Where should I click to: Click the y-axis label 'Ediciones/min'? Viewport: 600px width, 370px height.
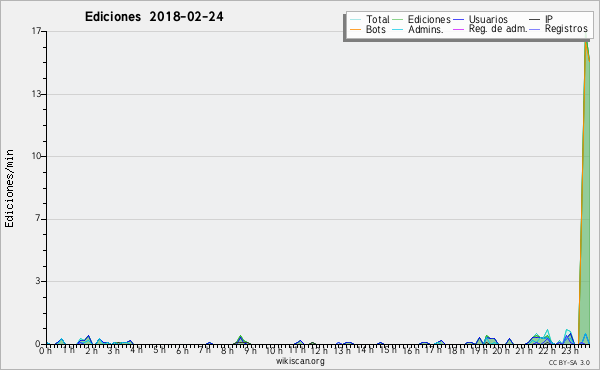coord(9,188)
